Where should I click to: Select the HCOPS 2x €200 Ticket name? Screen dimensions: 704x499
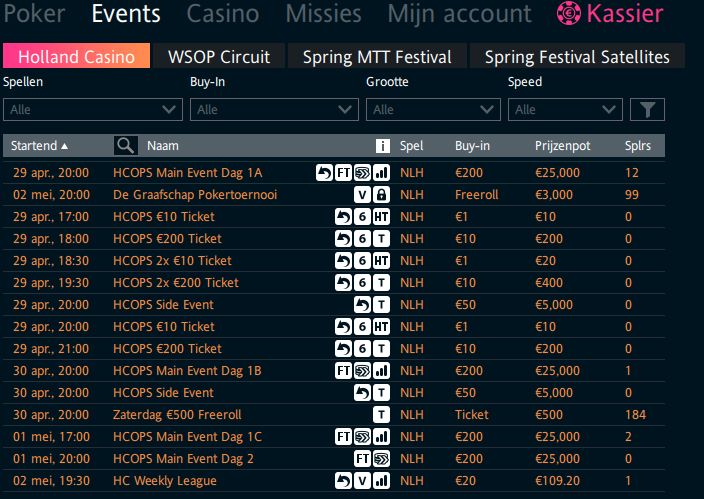pyautogui.click(x=176, y=283)
